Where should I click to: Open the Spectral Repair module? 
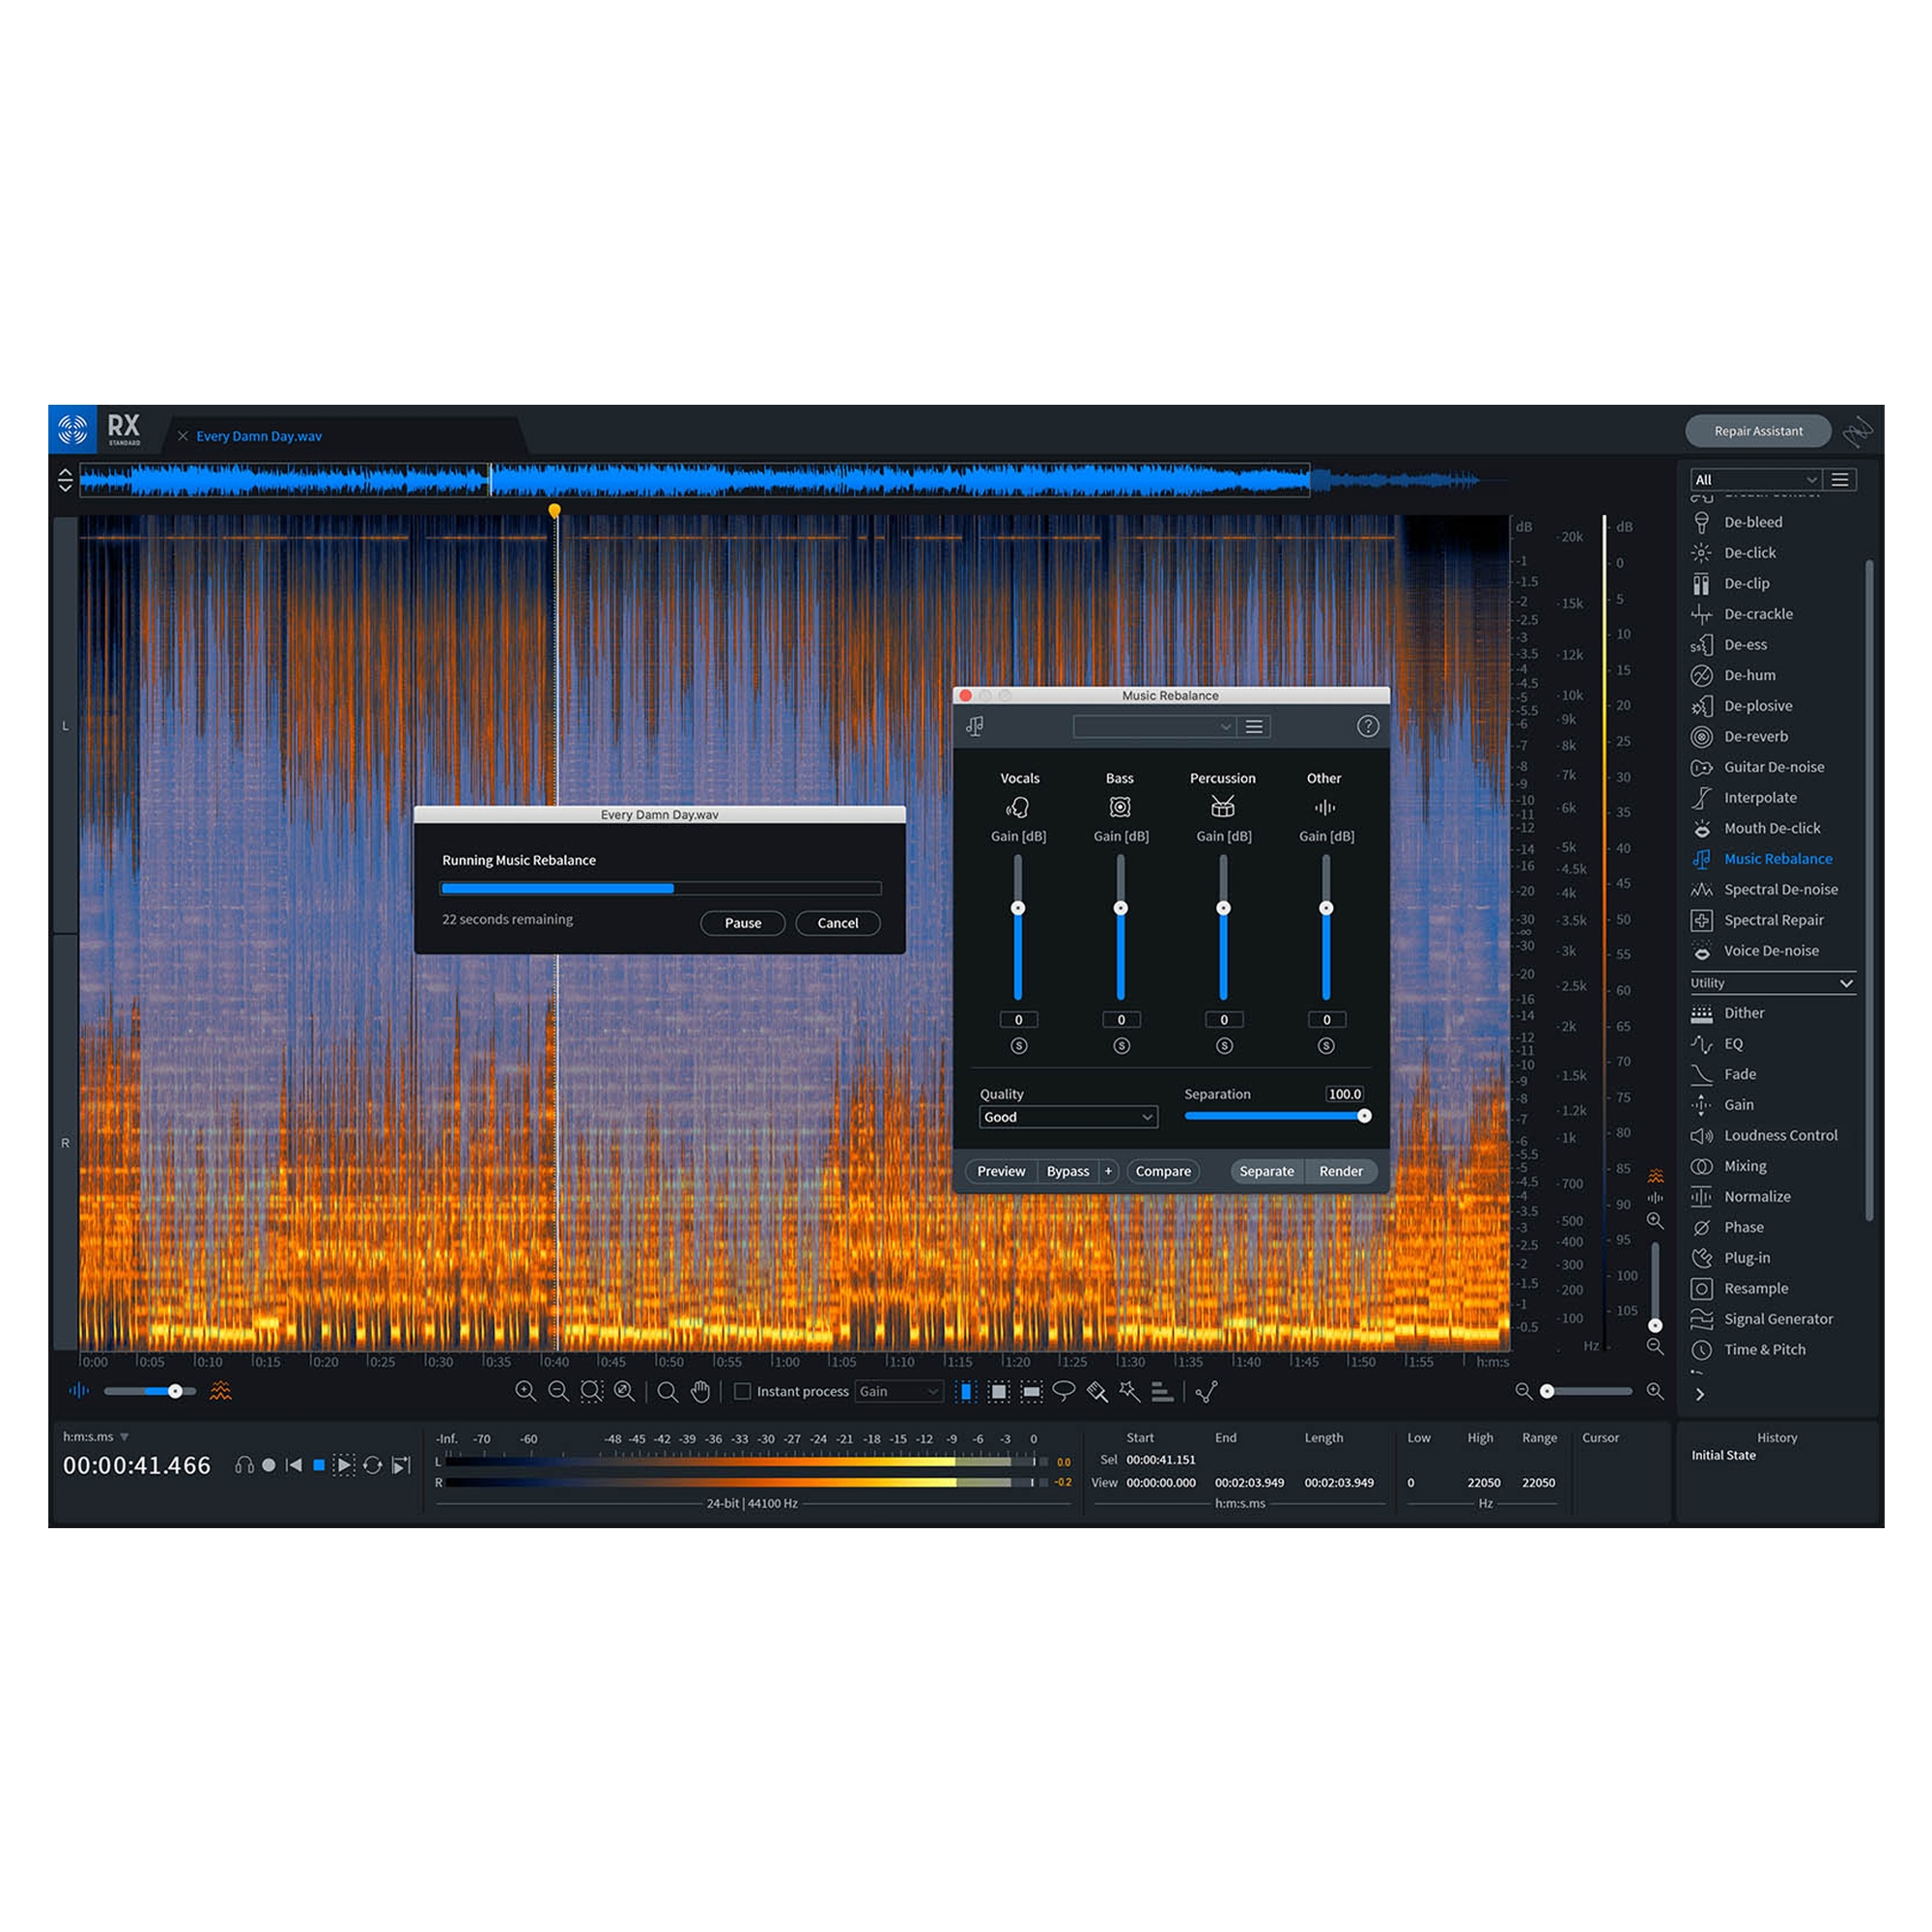1772,920
